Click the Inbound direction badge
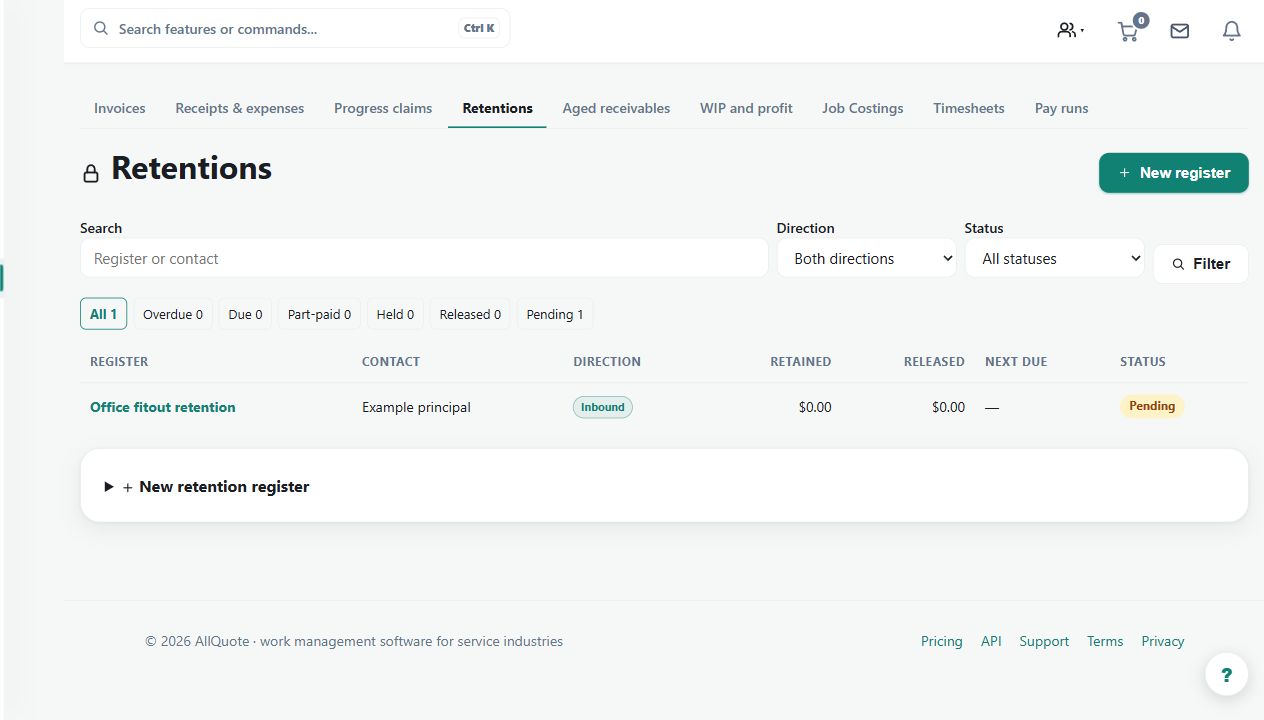 click(x=603, y=407)
